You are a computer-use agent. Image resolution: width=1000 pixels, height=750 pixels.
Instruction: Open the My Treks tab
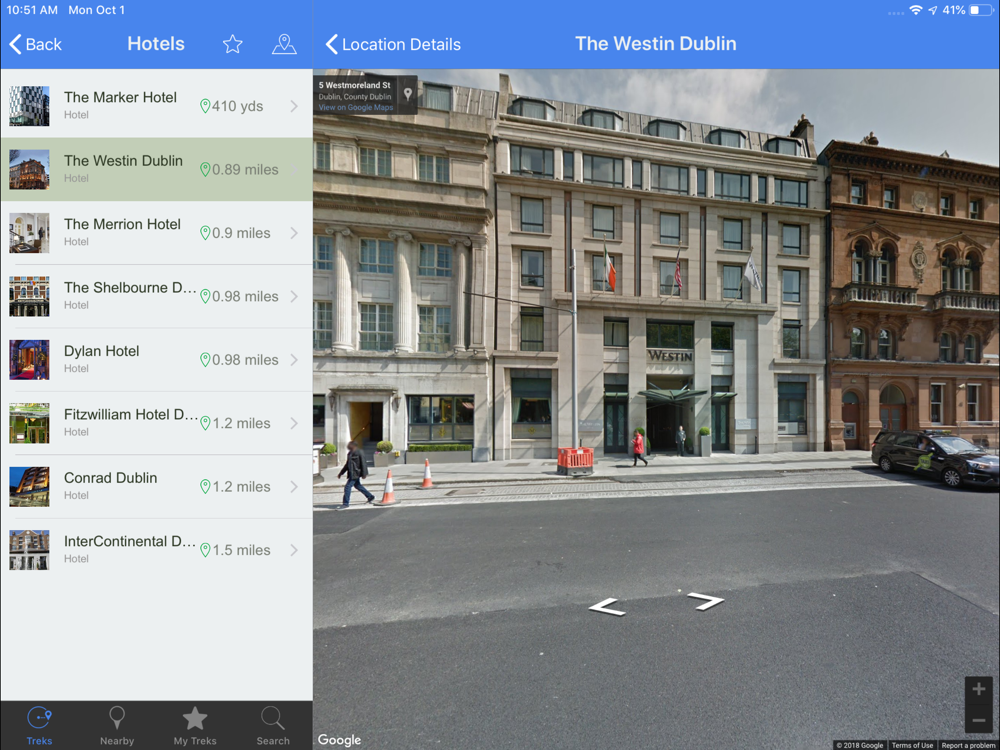[x=195, y=725]
